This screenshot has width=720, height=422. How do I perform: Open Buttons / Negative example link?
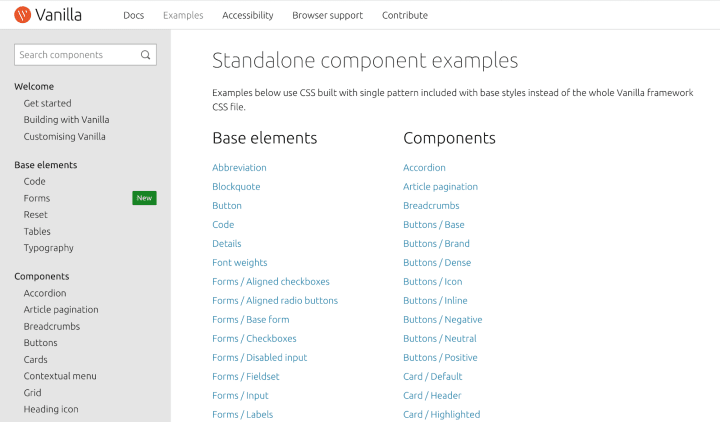click(x=443, y=320)
